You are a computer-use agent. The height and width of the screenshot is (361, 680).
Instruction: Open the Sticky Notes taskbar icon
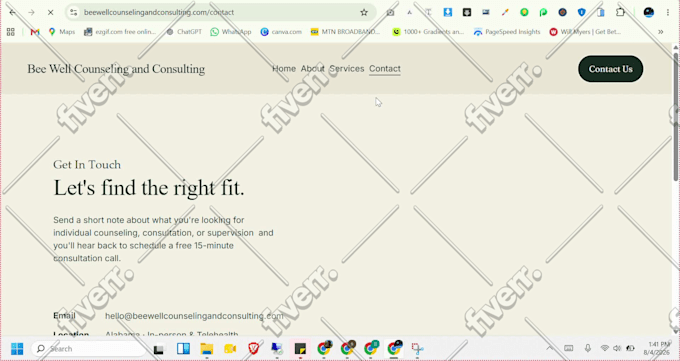point(300,349)
